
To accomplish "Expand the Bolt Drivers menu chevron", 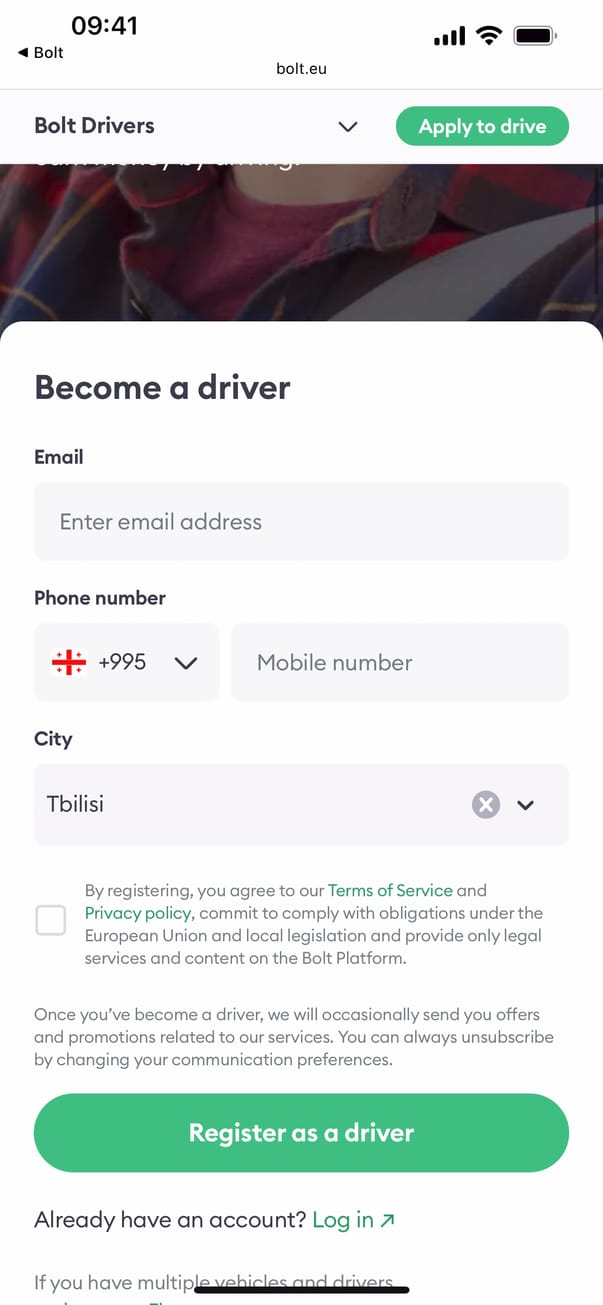I will tap(348, 127).
